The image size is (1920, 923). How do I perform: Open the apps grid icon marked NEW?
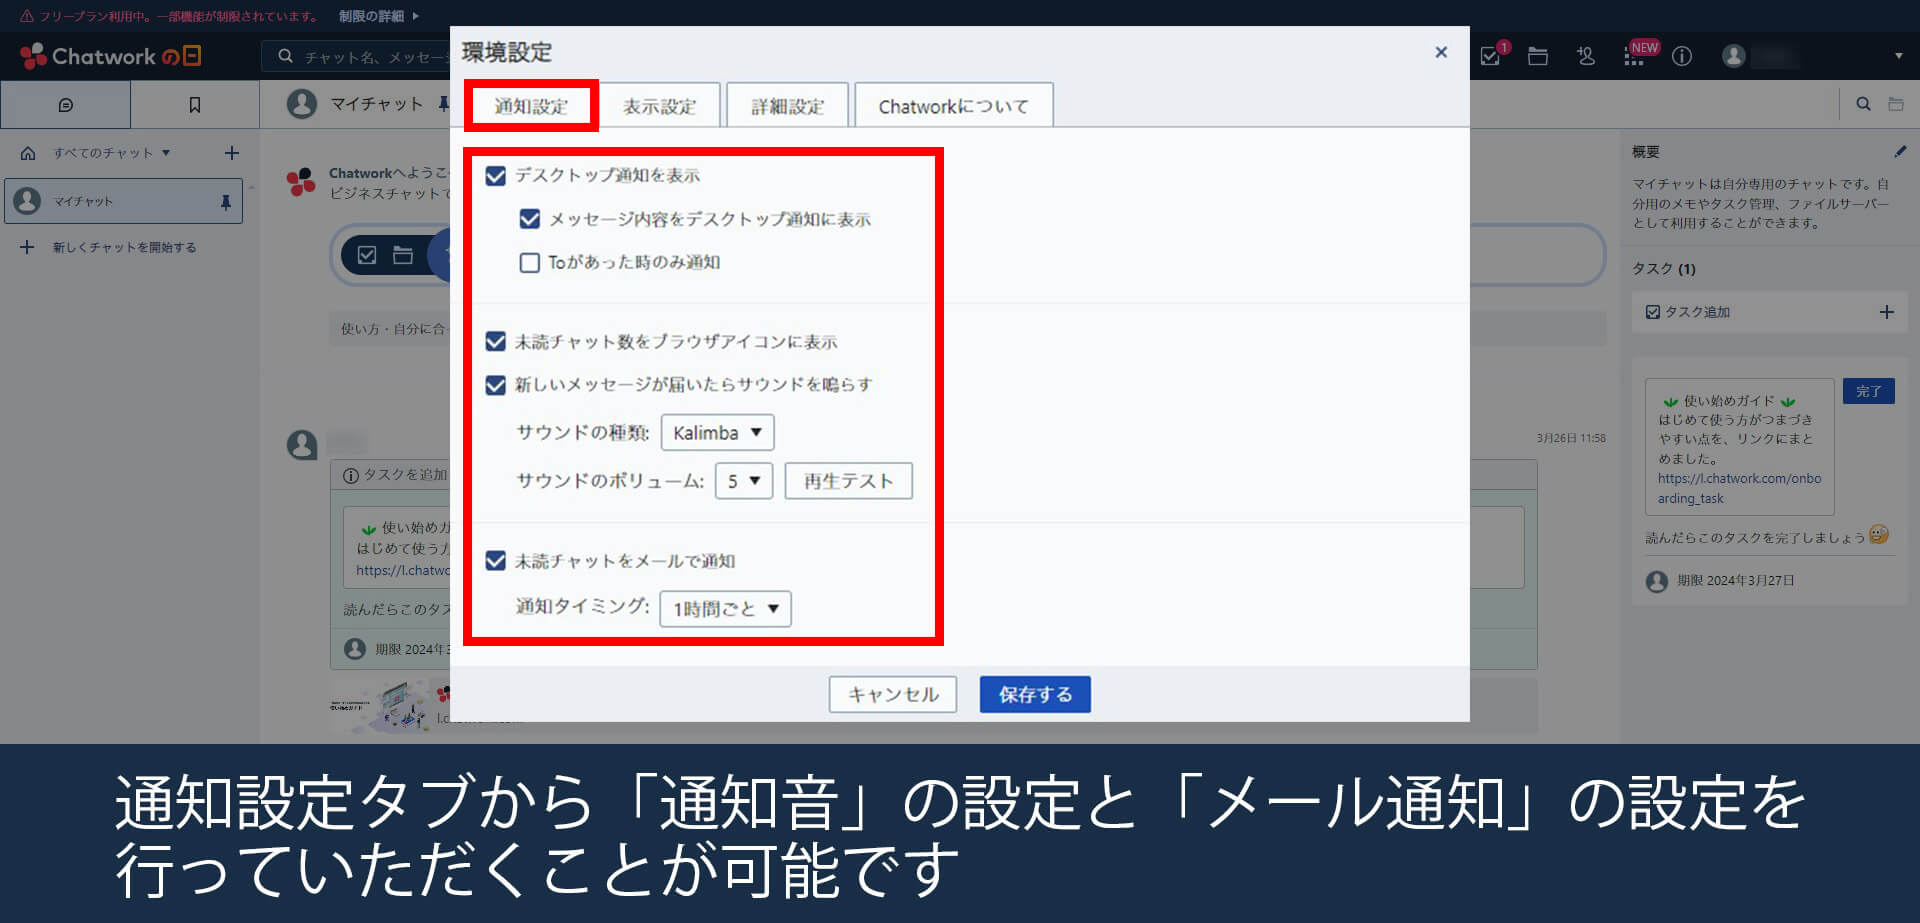coord(1634,57)
